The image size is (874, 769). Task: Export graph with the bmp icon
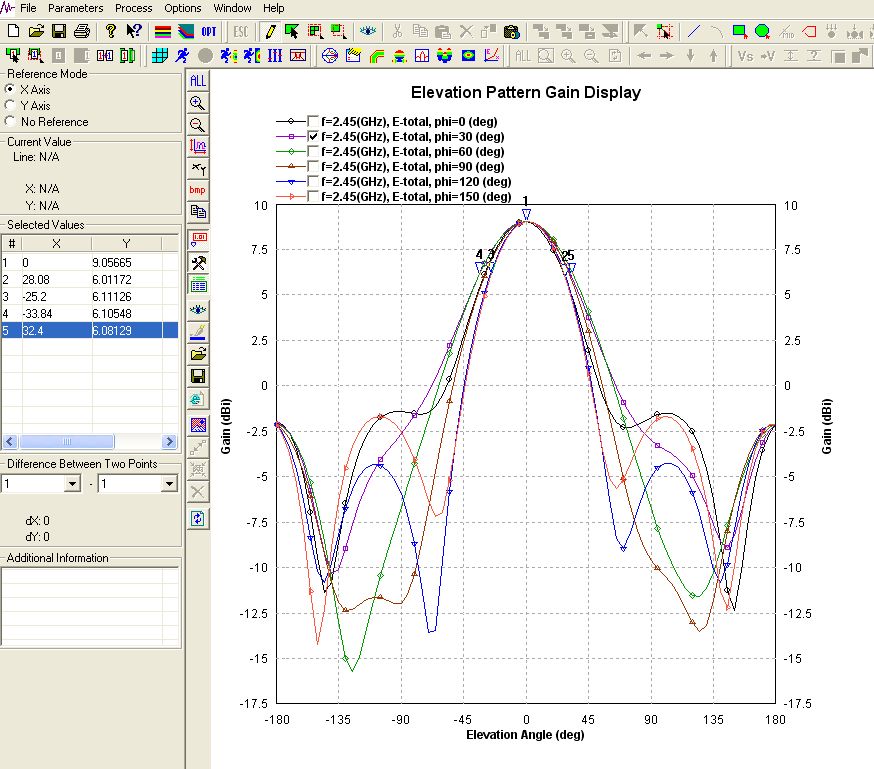pyautogui.click(x=198, y=190)
